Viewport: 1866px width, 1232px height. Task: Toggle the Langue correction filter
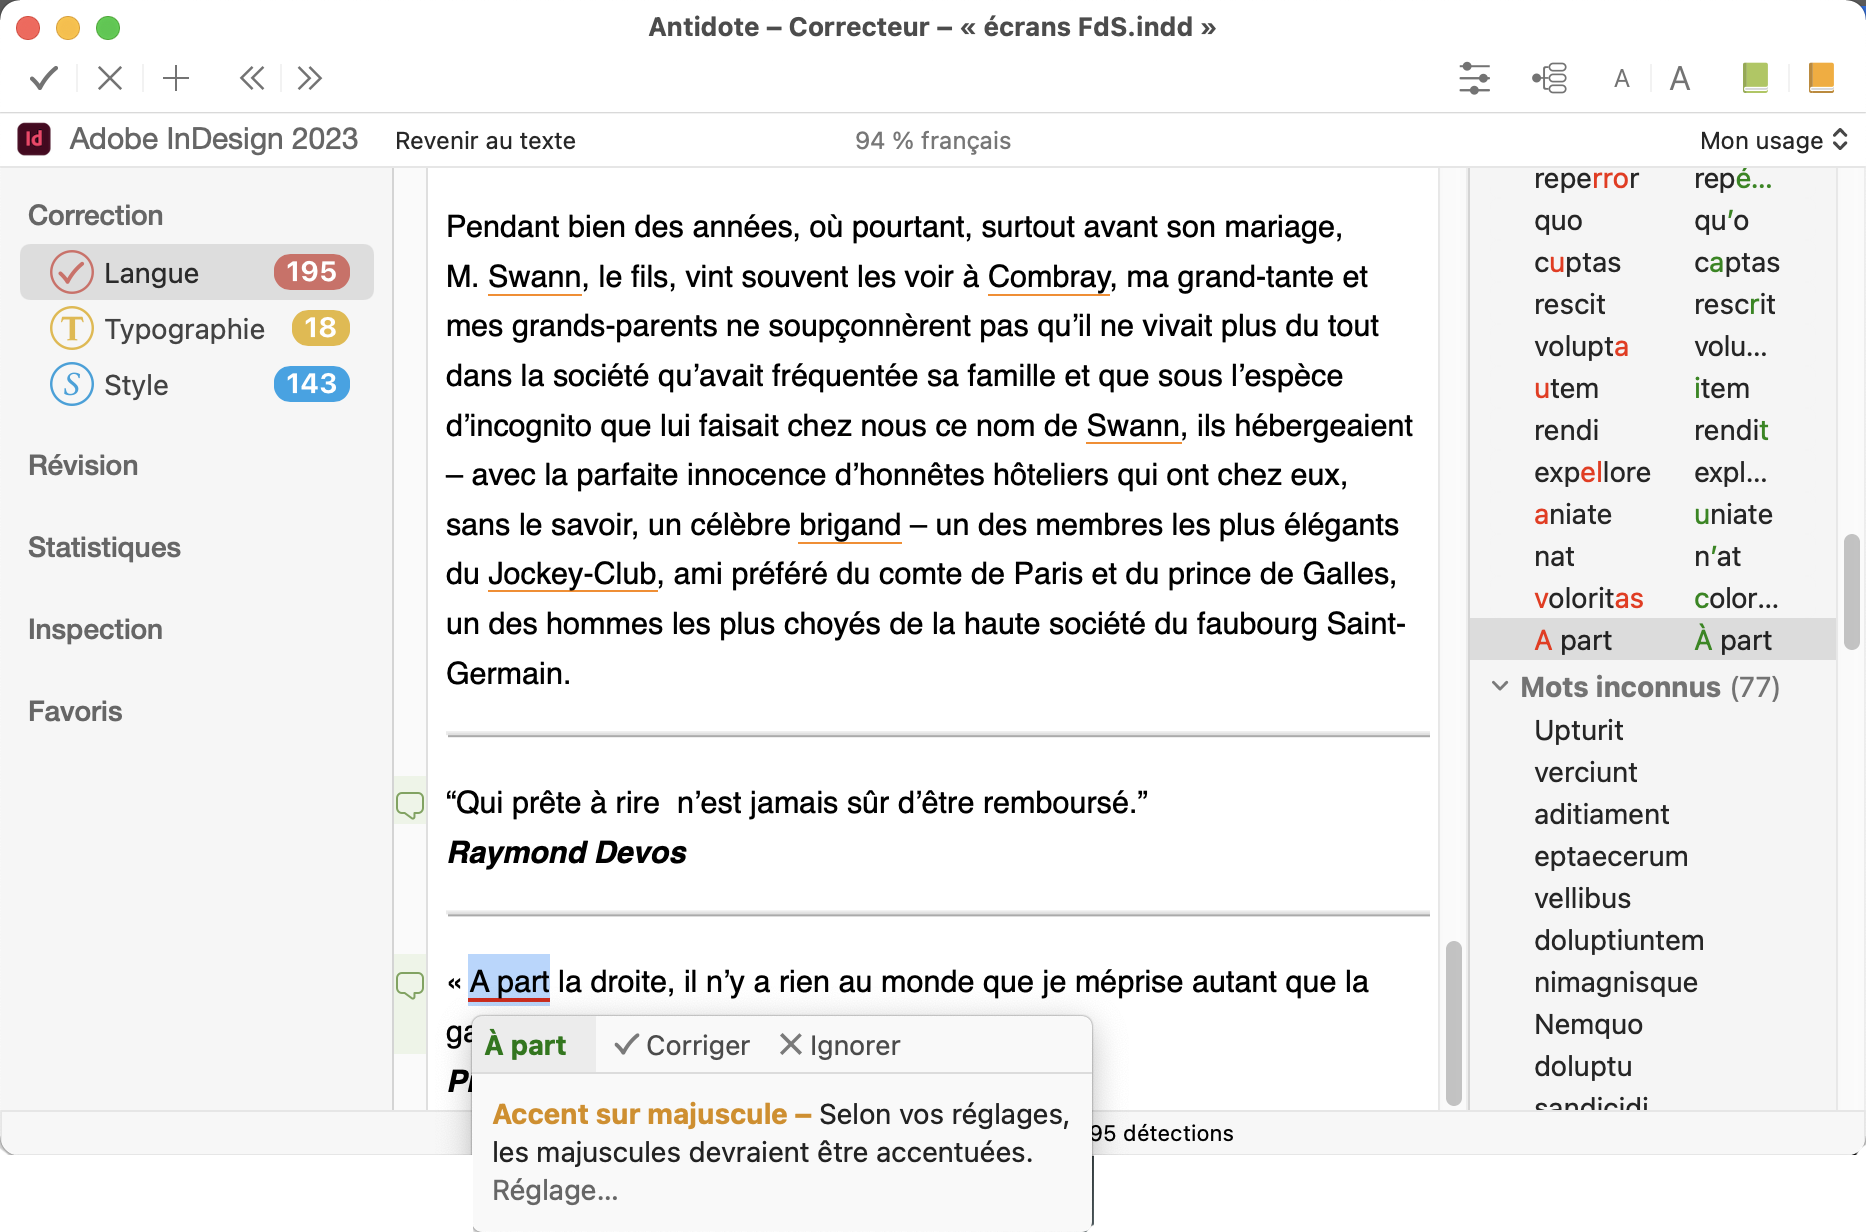pos(197,272)
